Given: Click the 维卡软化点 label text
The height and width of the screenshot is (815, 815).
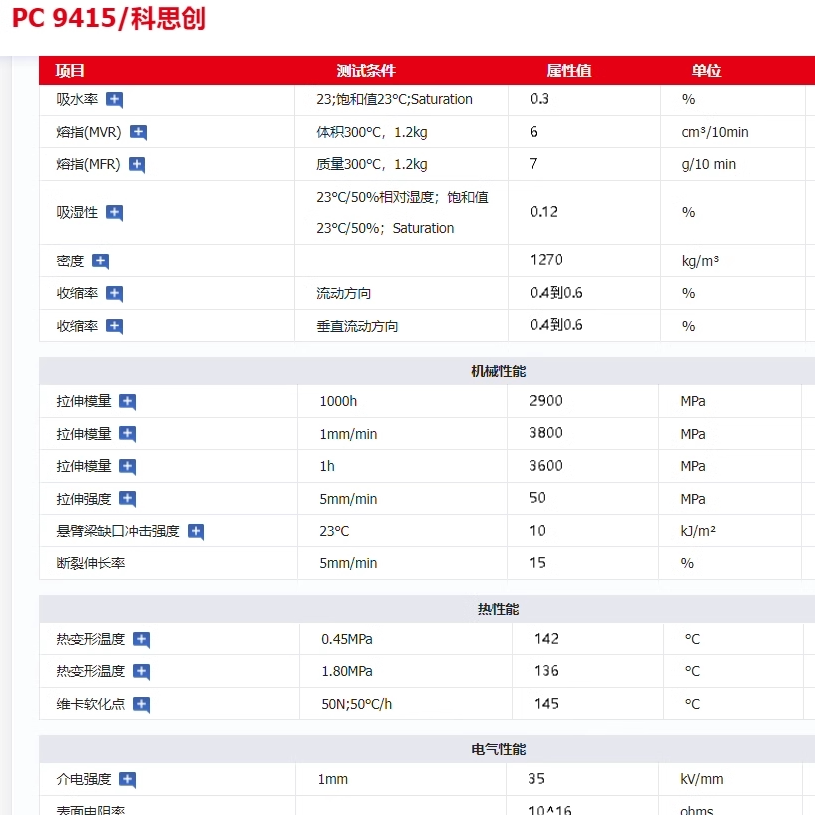Looking at the screenshot, I should (x=91, y=704).
